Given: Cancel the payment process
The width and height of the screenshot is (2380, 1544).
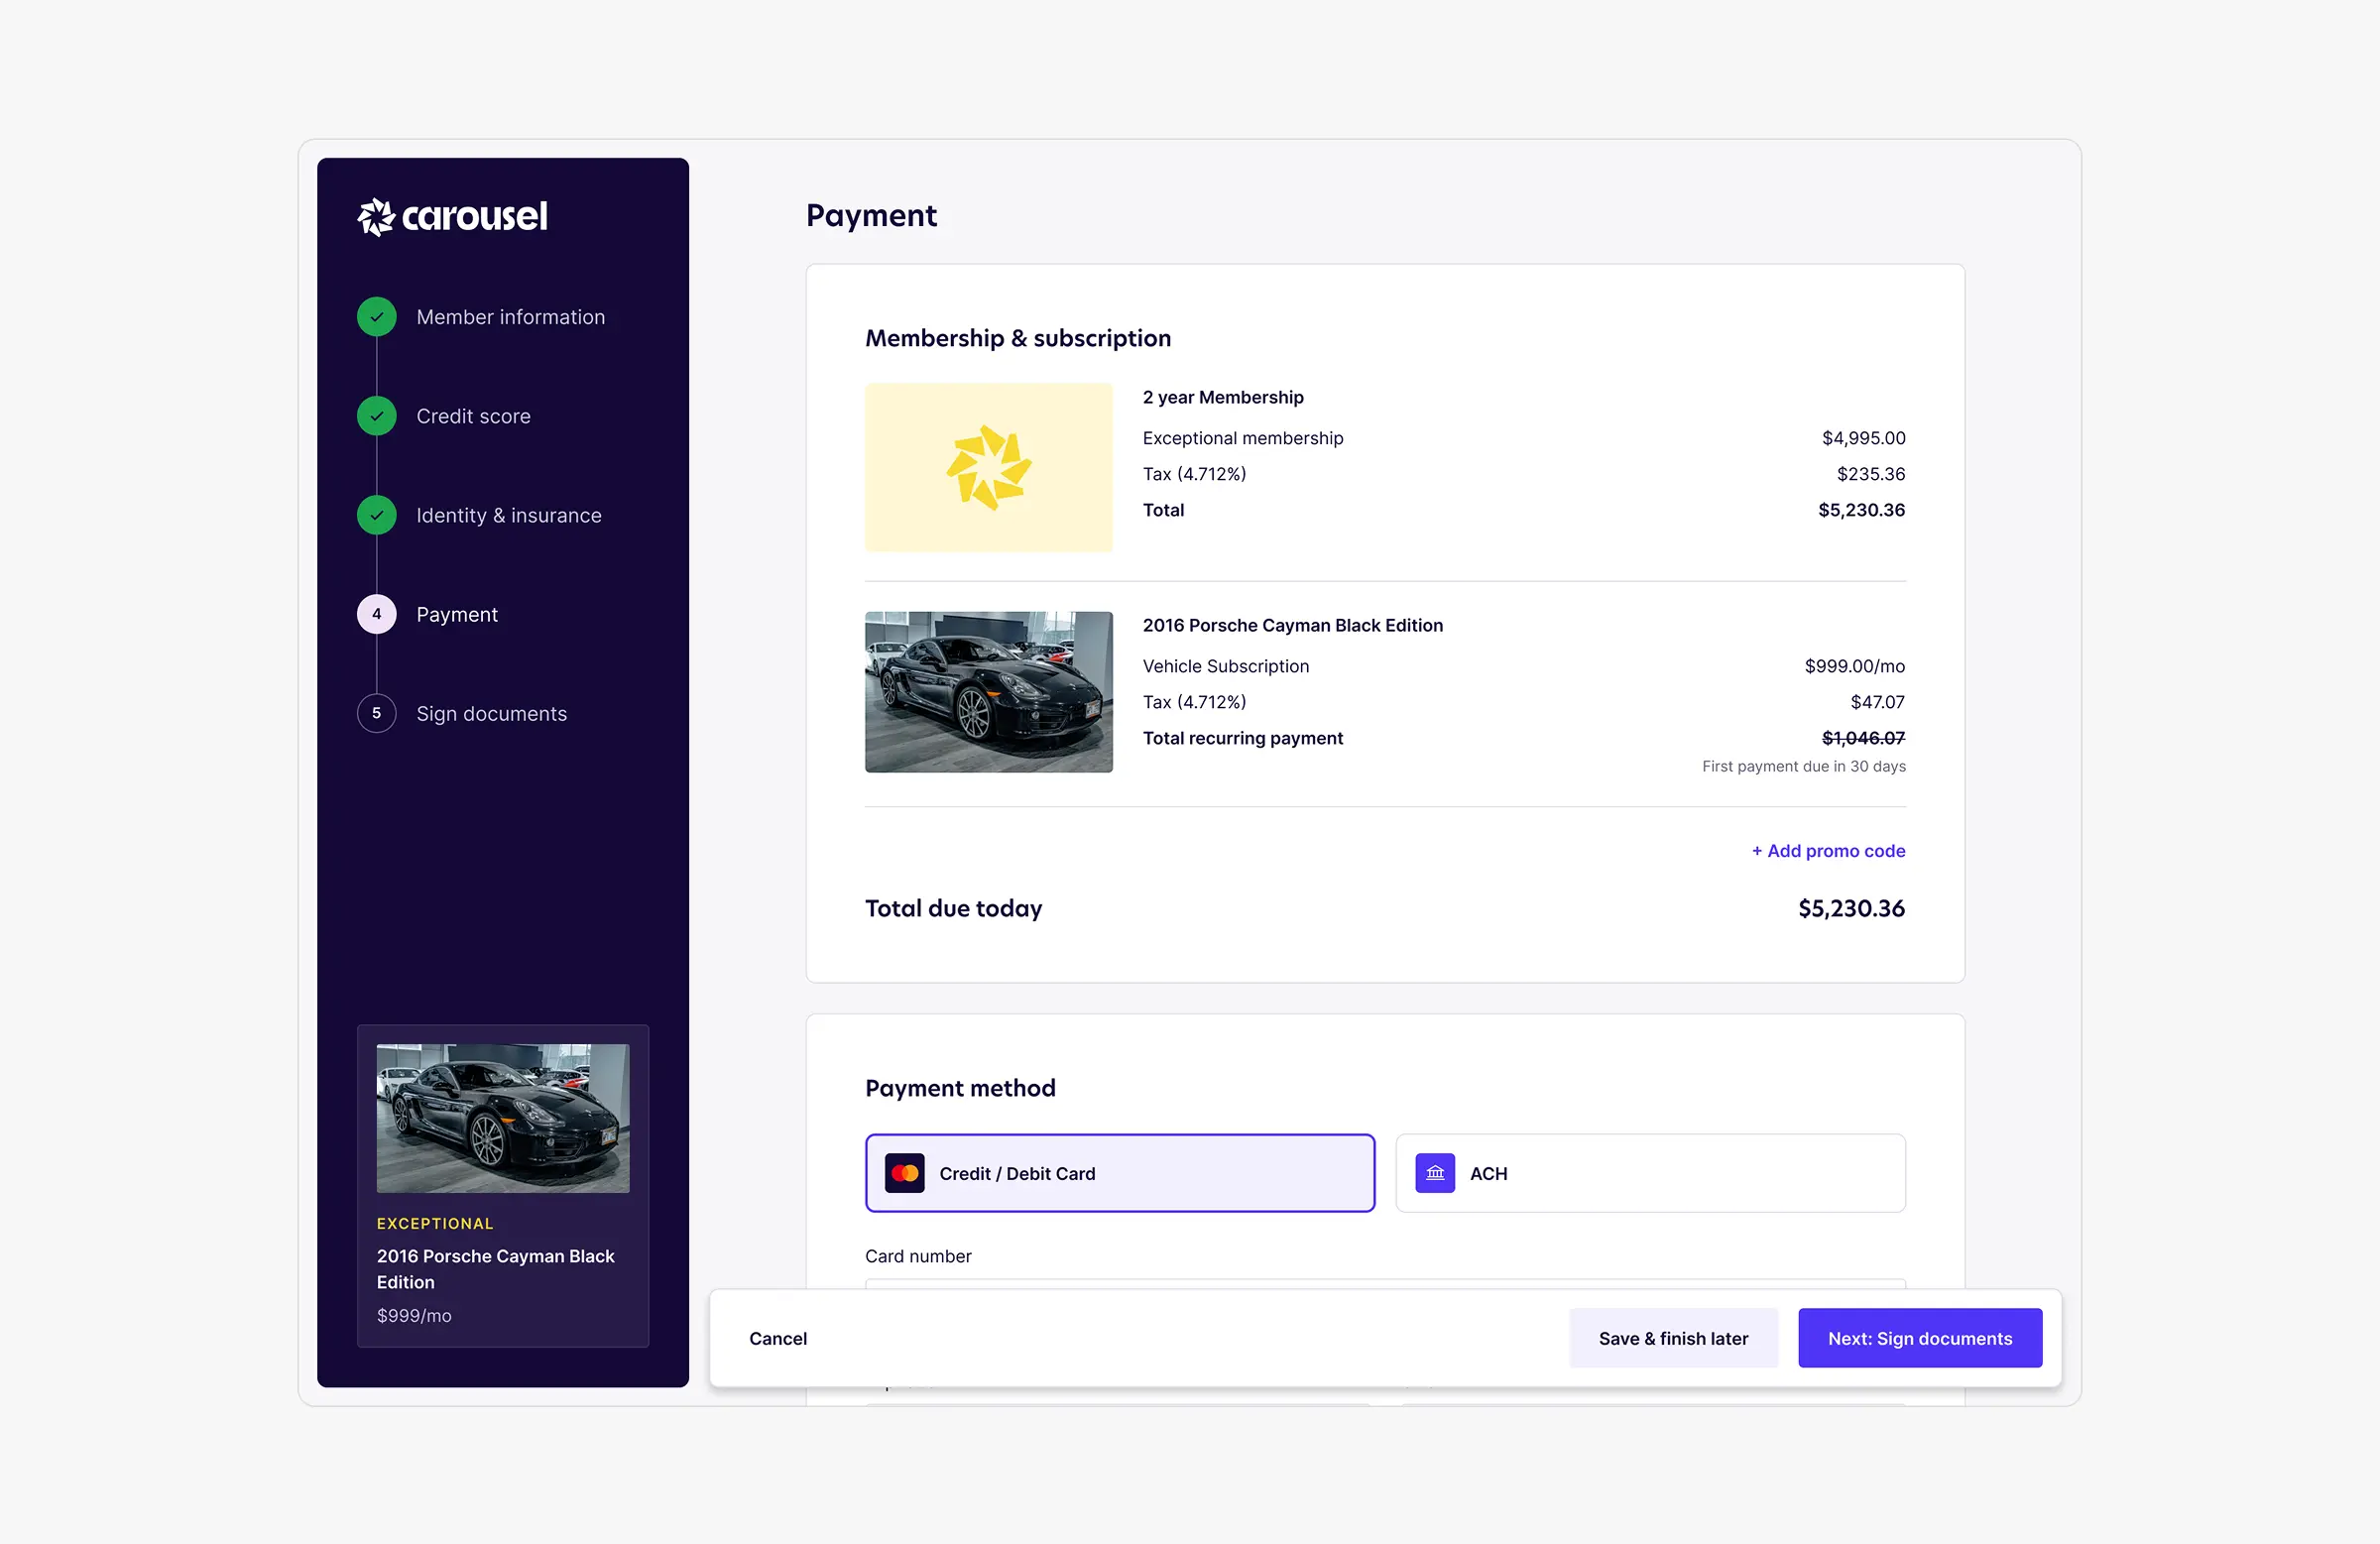Looking at the screenshot, I should (777, 1338).
